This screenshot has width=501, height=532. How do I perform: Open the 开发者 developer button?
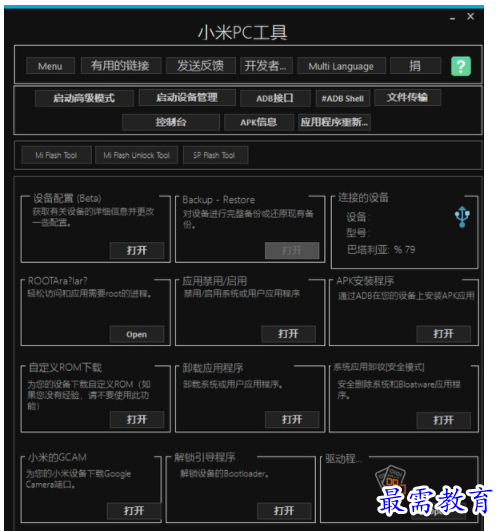point(266,65)
